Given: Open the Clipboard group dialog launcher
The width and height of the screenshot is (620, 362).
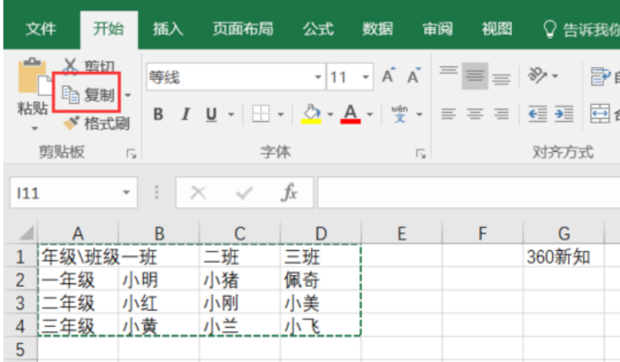Looking at the screenshot, I should click(x=131, y=153).
